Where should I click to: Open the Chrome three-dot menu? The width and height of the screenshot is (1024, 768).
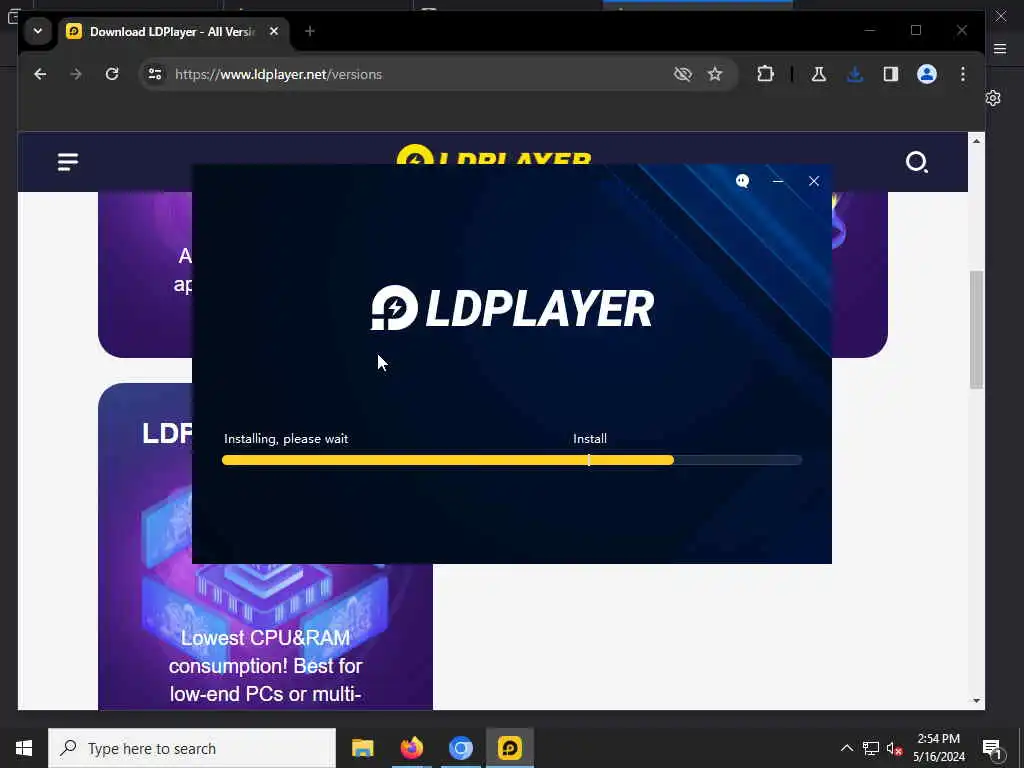(x=963, y=74)
